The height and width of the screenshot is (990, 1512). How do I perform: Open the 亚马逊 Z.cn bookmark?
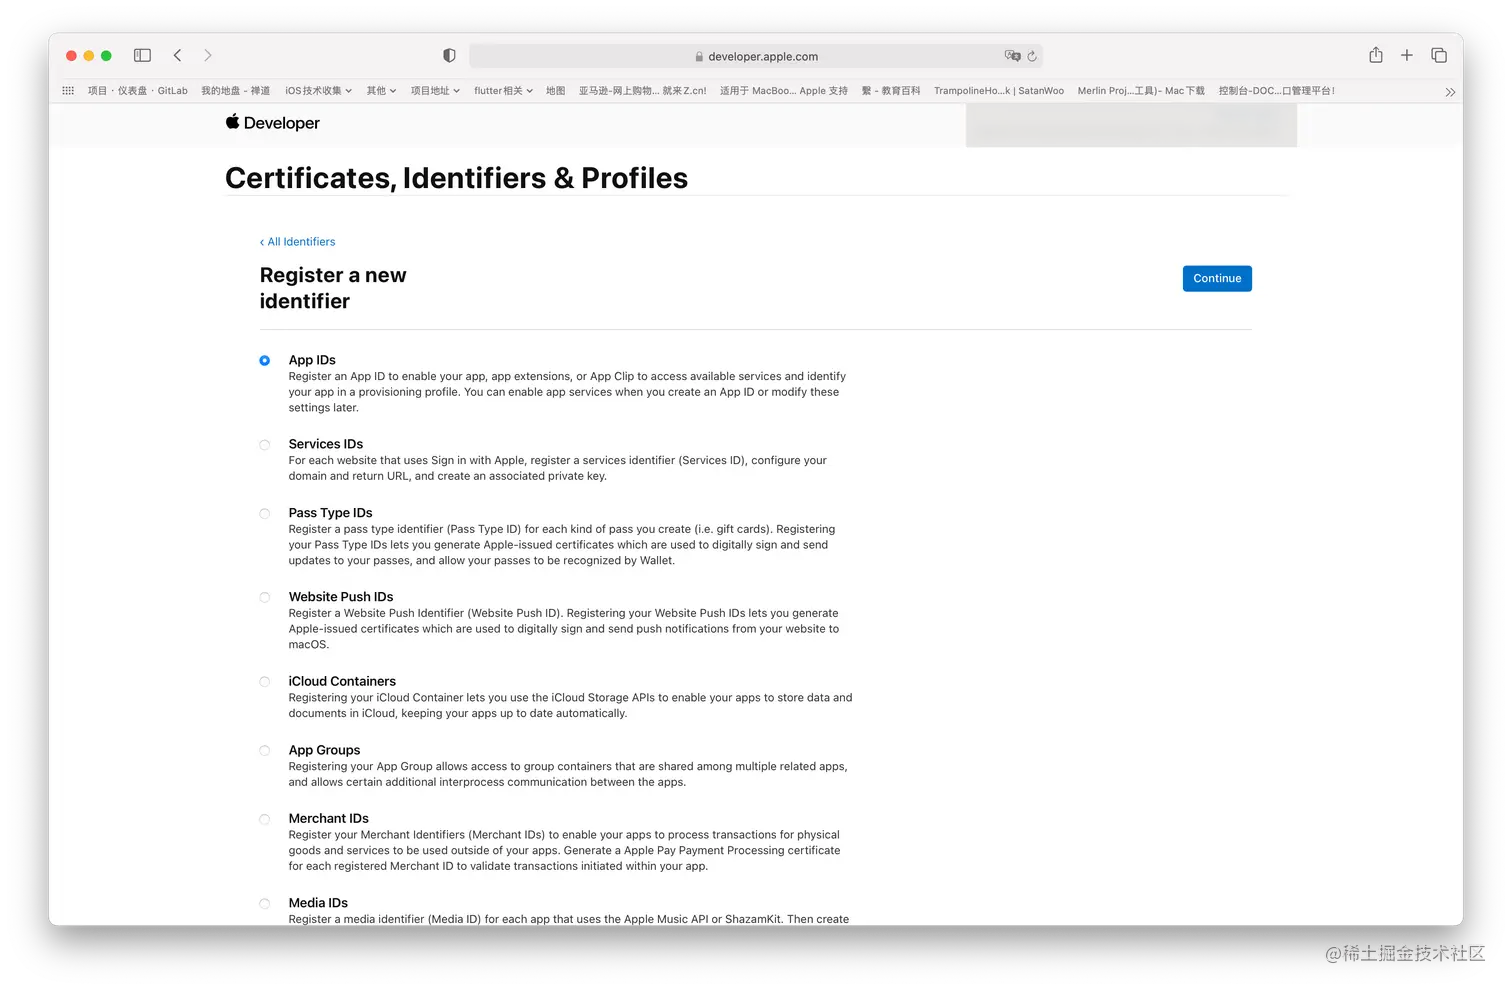point(643,91)
